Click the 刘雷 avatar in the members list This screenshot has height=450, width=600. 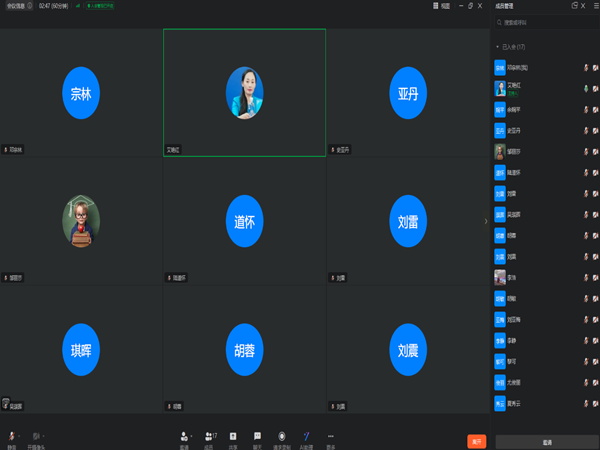(x=500, y=194)
